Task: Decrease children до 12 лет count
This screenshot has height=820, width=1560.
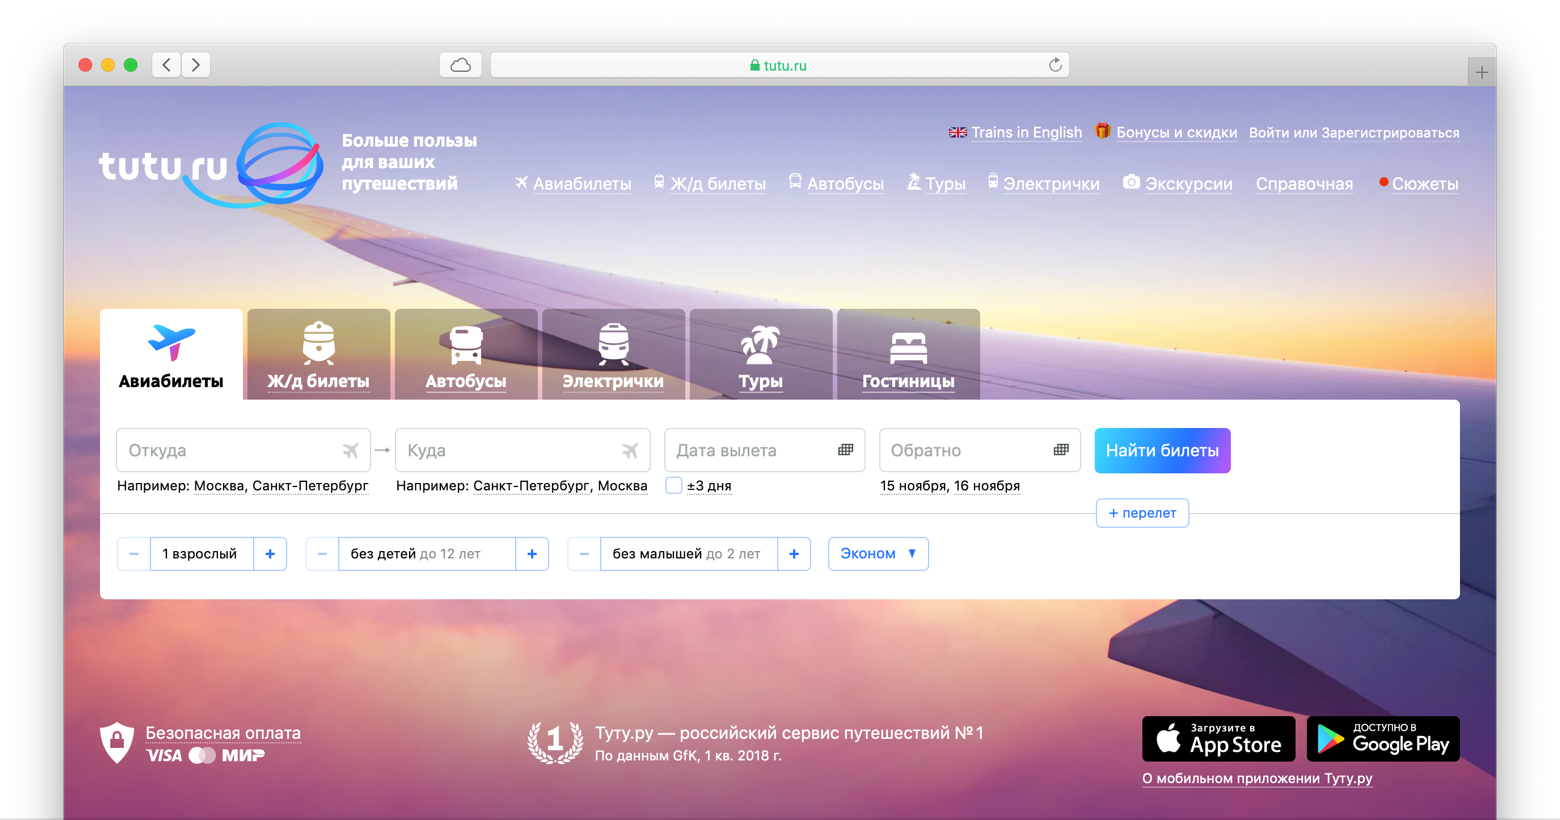Action: (x=322, y=554)
